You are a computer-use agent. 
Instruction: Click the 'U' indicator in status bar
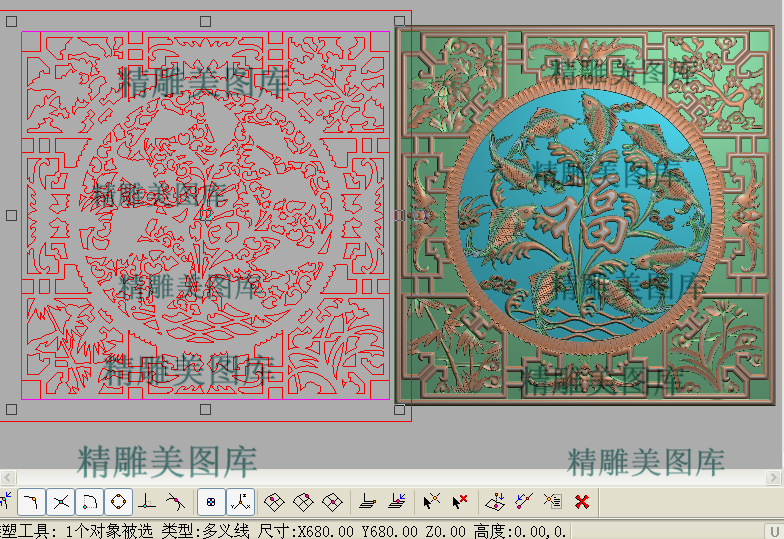[x=775, y=531]
